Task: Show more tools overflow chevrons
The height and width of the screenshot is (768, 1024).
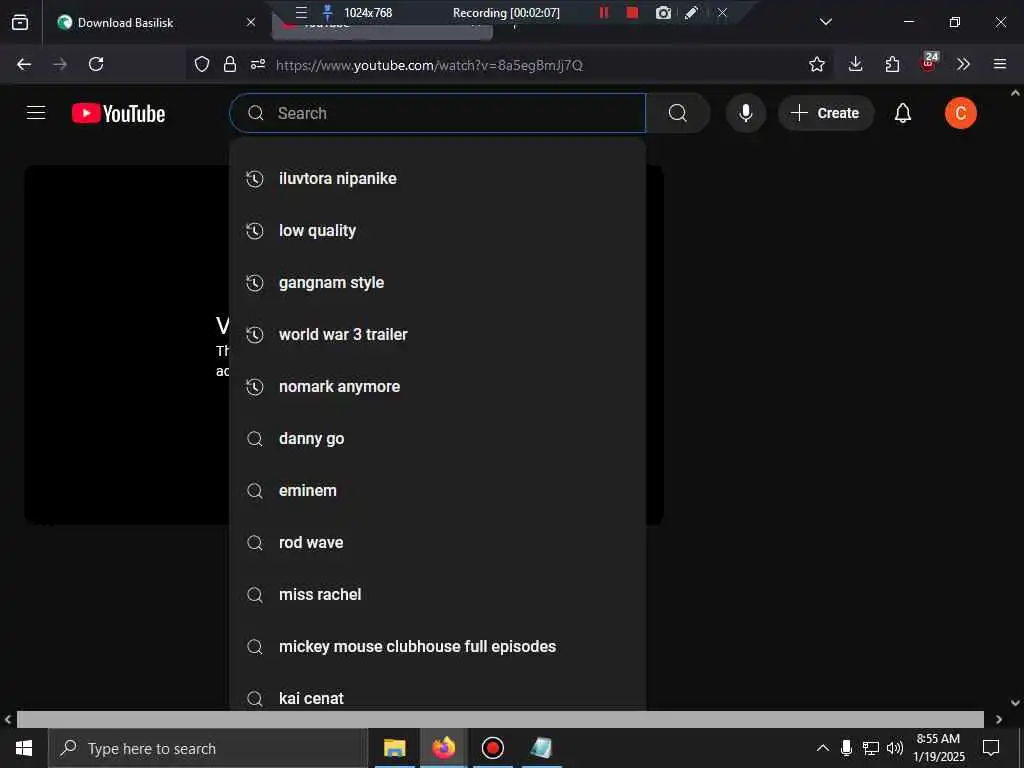Action: (963, 64)
